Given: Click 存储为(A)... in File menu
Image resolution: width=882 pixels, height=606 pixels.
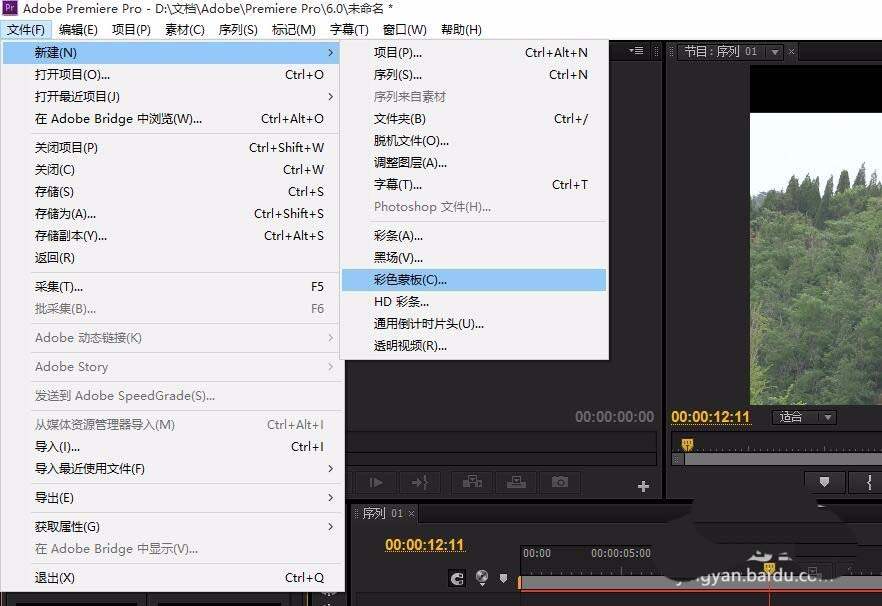Looking at the screenshot, I should (171, 214).
